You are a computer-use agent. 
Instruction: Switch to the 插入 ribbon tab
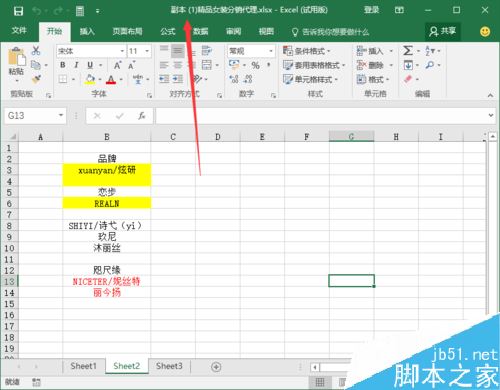click(87, 32)
